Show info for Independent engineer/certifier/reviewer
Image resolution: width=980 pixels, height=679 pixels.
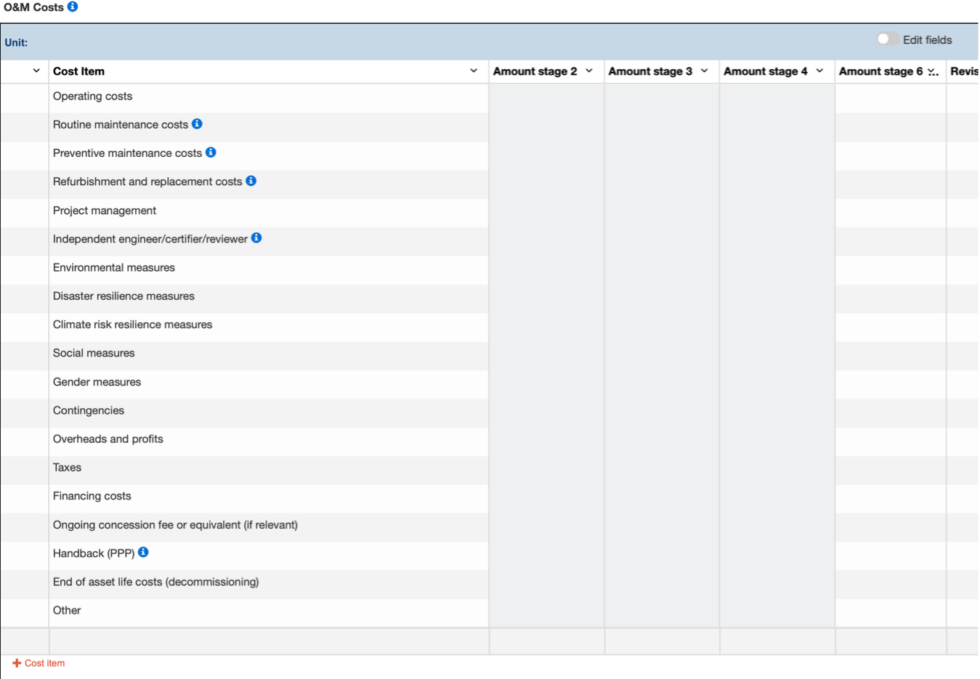pyautogui.click(x=256, y=238)
